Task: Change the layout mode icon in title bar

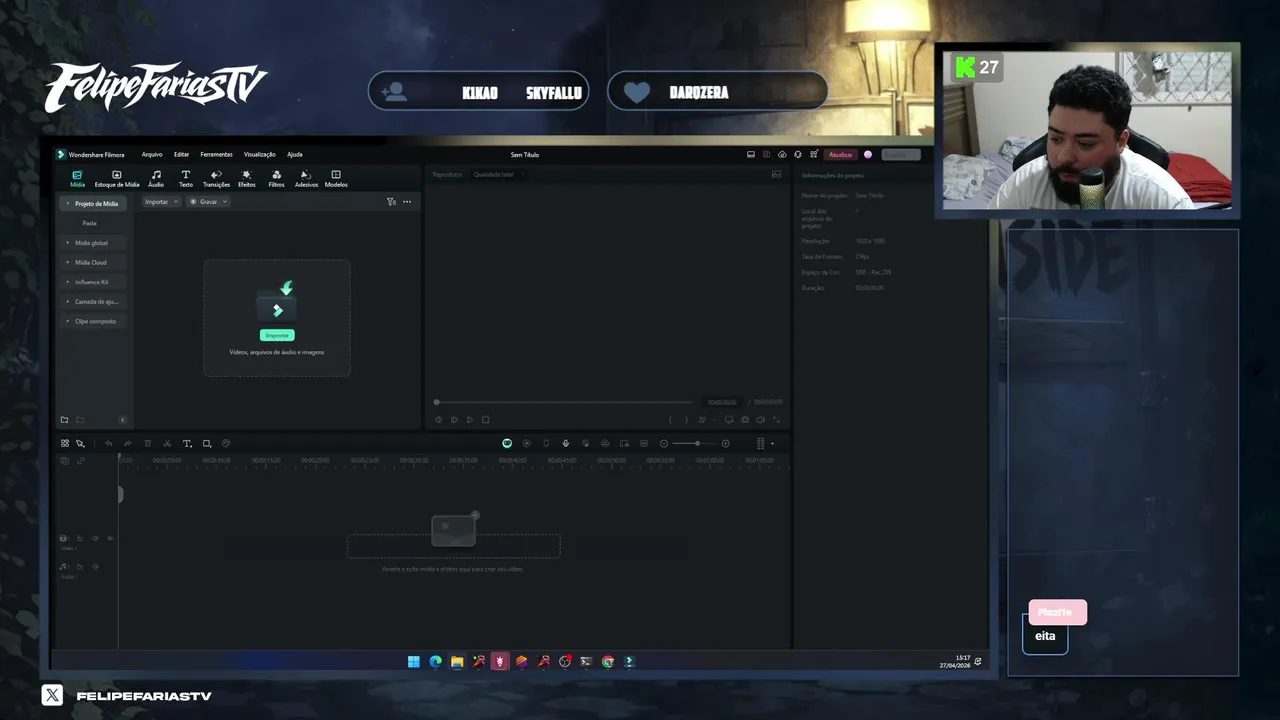Action: coord(751,154)
